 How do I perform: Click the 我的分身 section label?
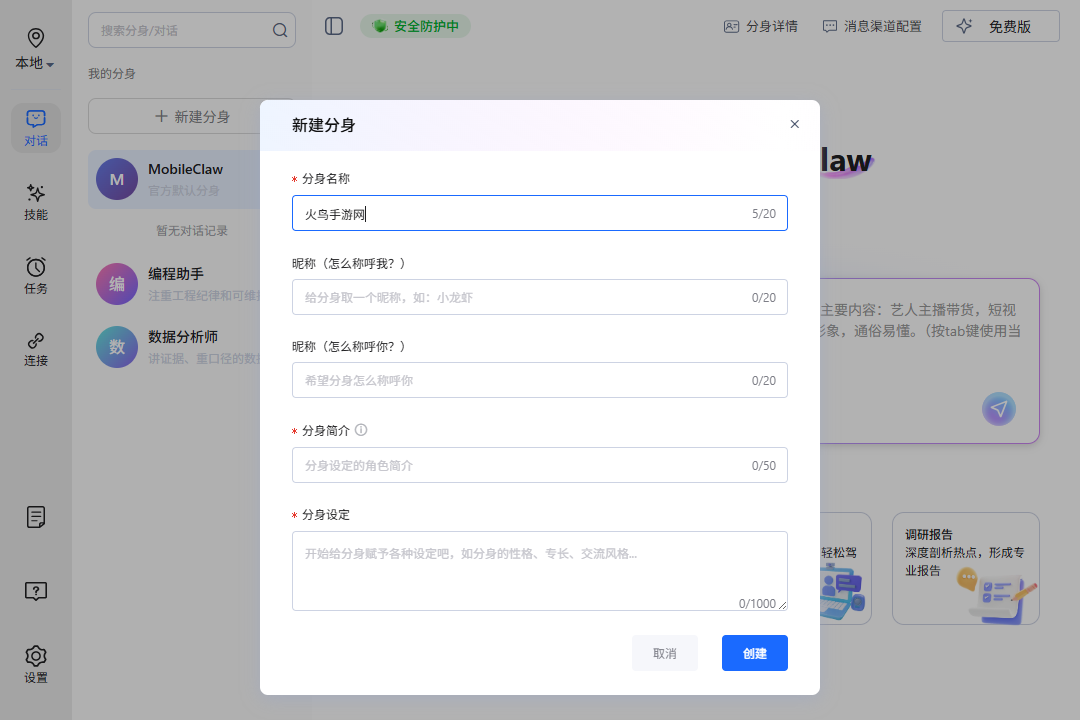pyautogui.click(x=112, y=74)
